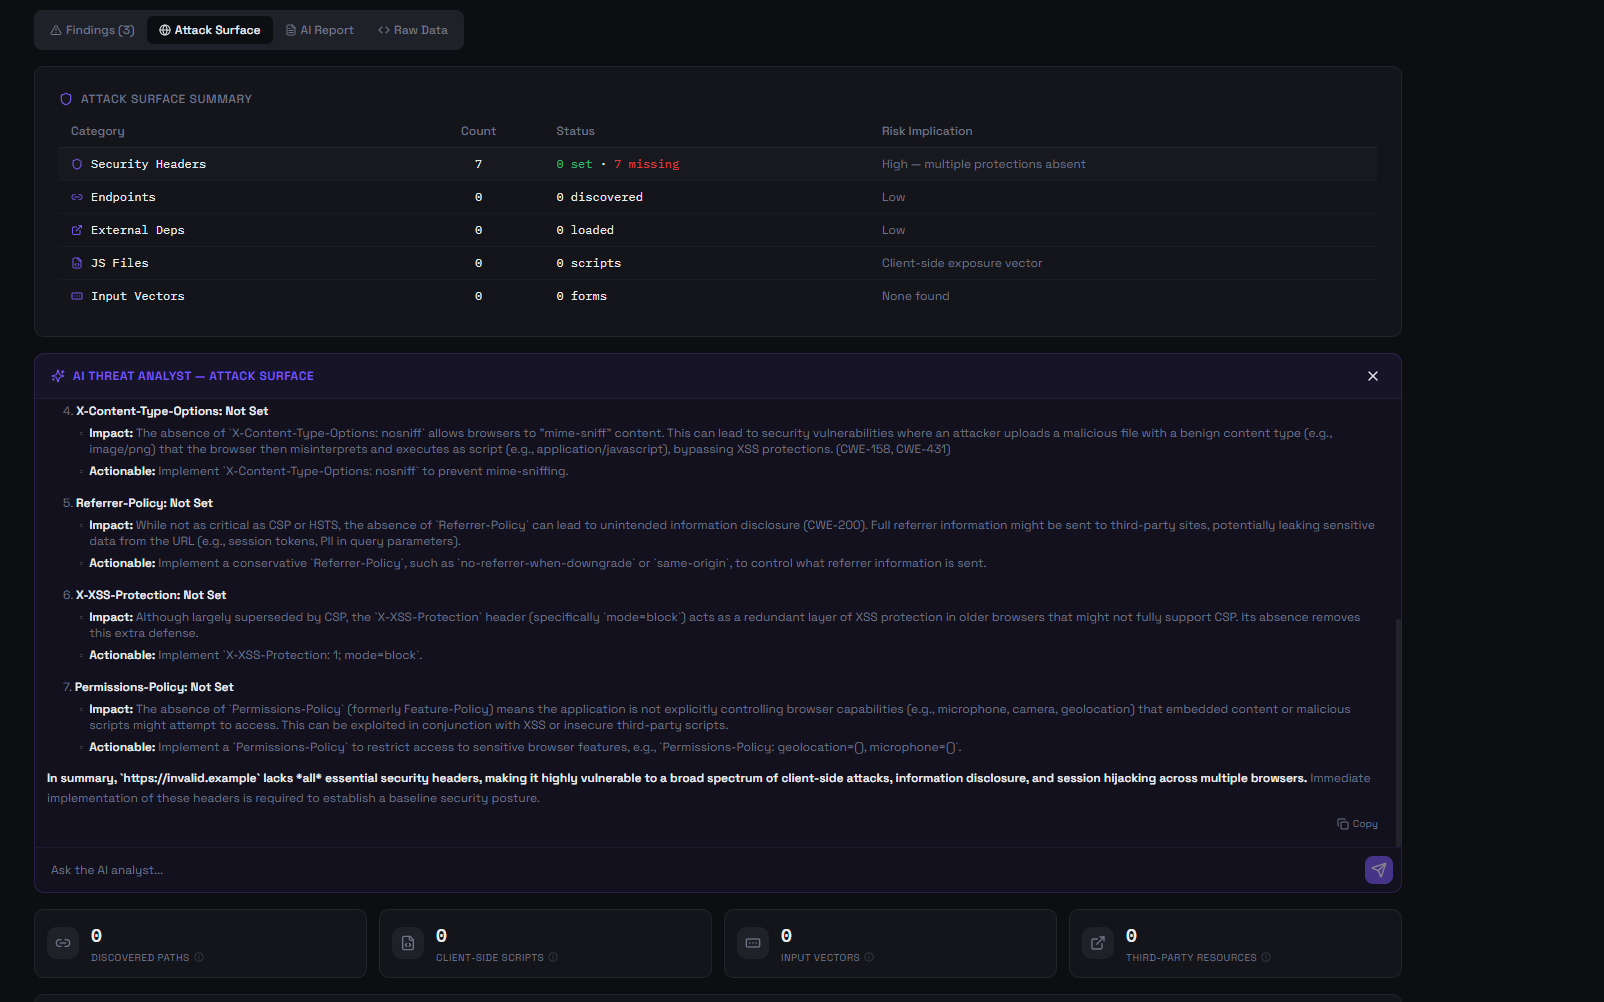The image size is (1604, 1002).
Task: Open the Findings (3) tab
Action: pyautogui.click(x=93, y=30)
